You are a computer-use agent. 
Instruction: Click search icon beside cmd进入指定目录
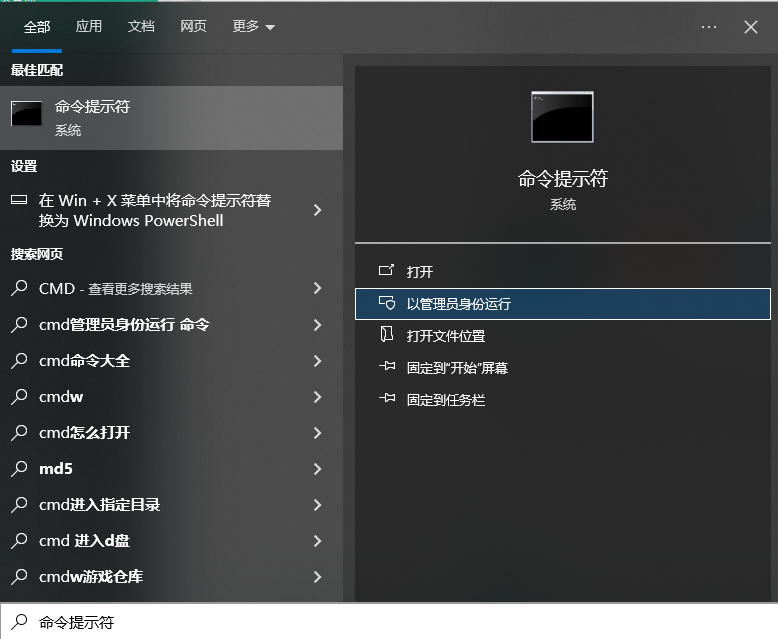pos(19,505)
